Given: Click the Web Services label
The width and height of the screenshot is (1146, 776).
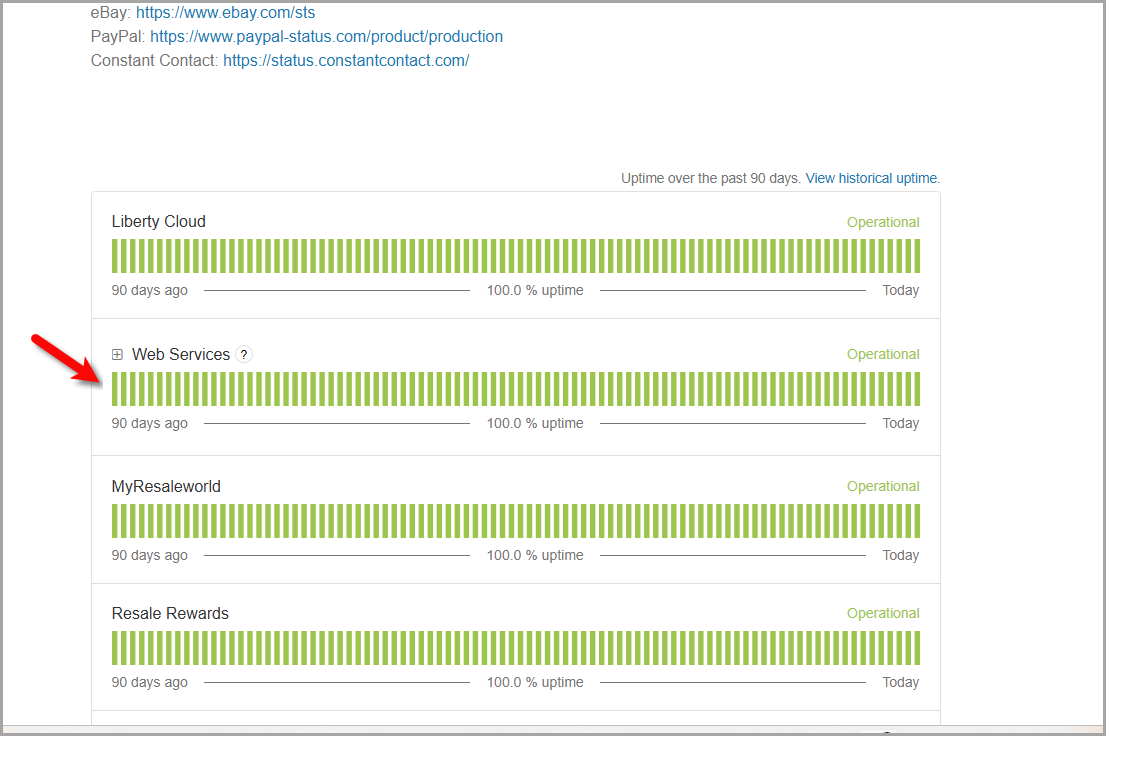Looking at the screenshot, I should coord(181,354).
